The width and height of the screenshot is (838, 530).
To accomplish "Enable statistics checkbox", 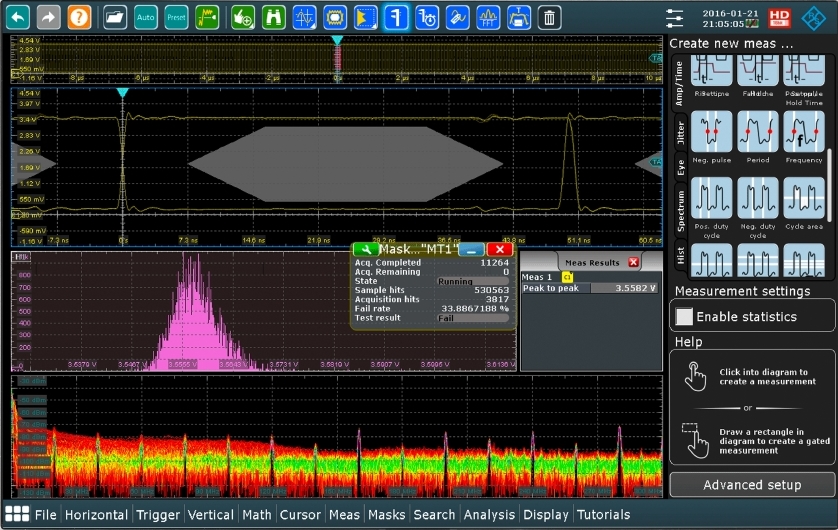I will tap(684, 317).
